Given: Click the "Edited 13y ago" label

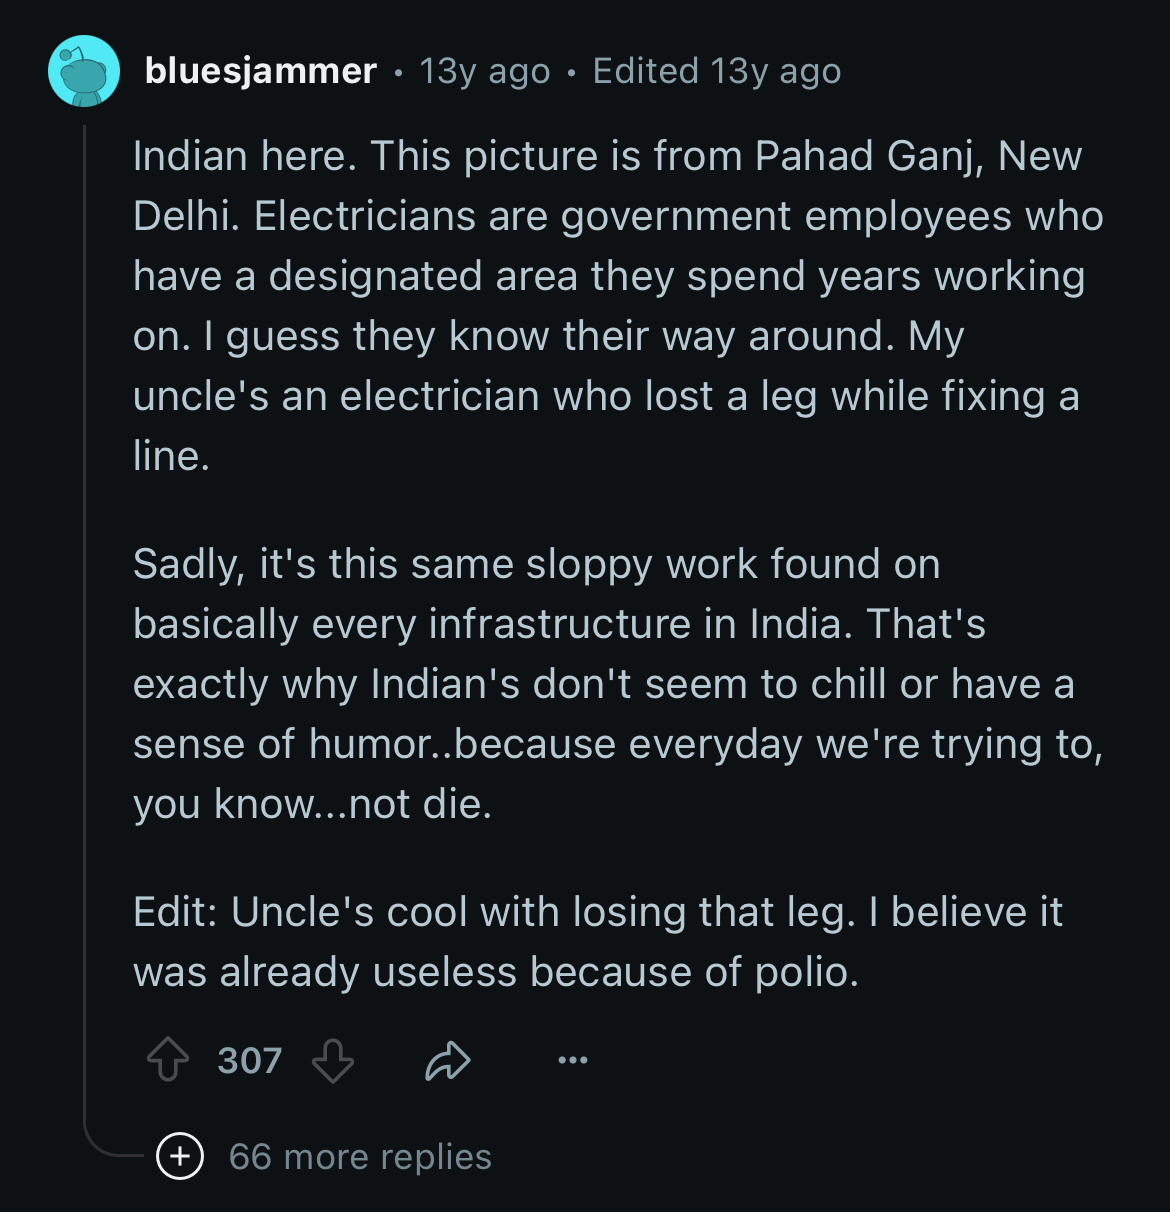Looking at the screenshot, I should point(716,71).
